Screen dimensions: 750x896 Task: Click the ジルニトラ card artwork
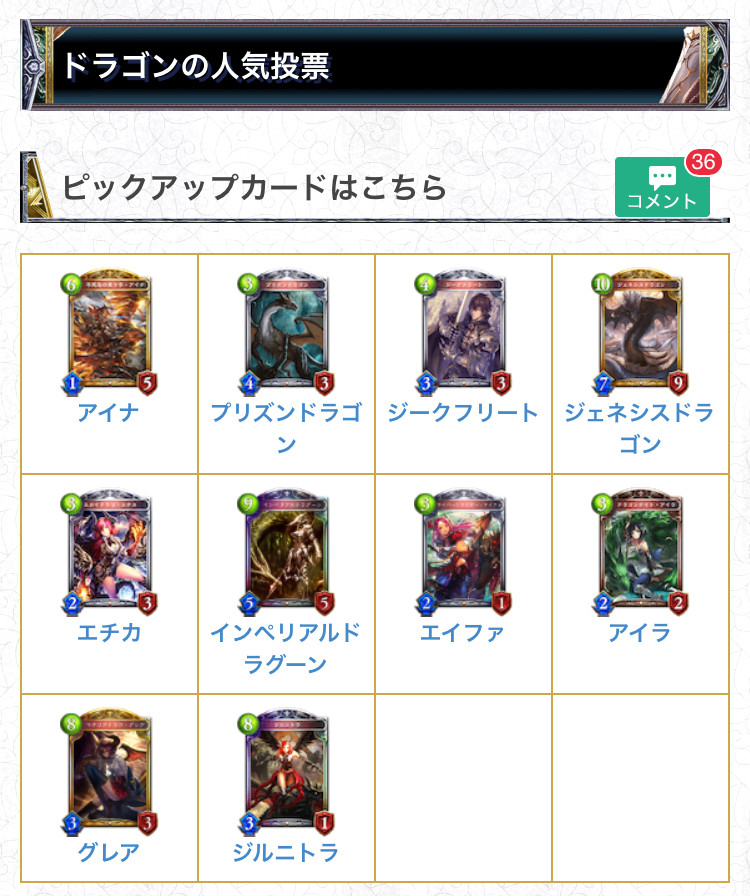(x=286, y=771)
